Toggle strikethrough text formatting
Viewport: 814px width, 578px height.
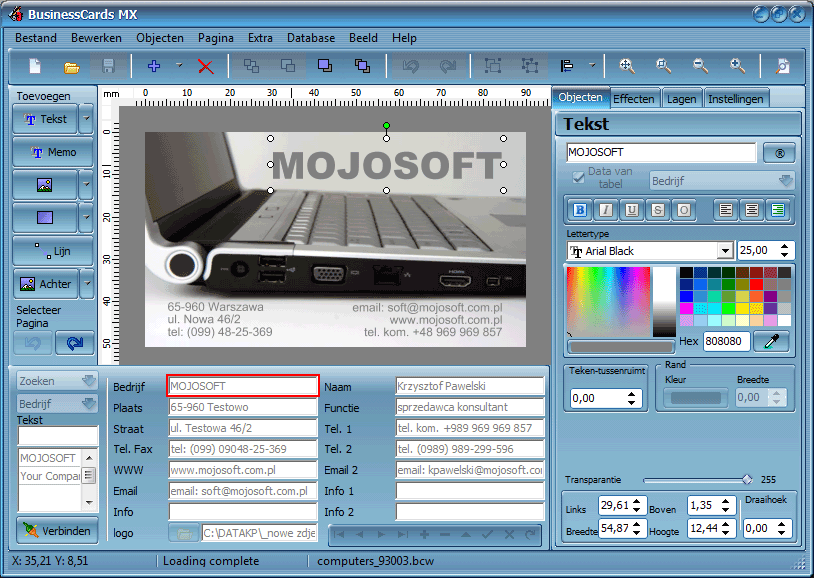tap(658, 210)
